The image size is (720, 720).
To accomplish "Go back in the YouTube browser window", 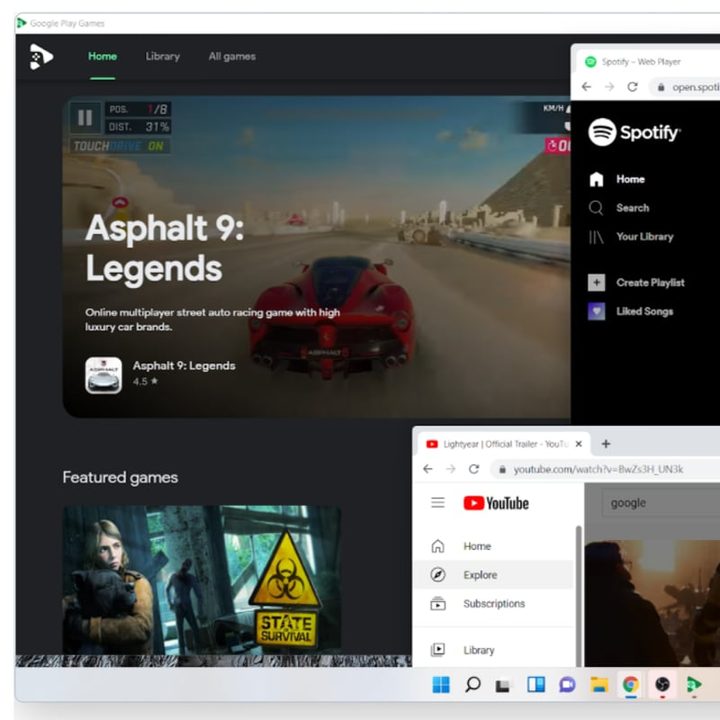I will click(428, 469).
